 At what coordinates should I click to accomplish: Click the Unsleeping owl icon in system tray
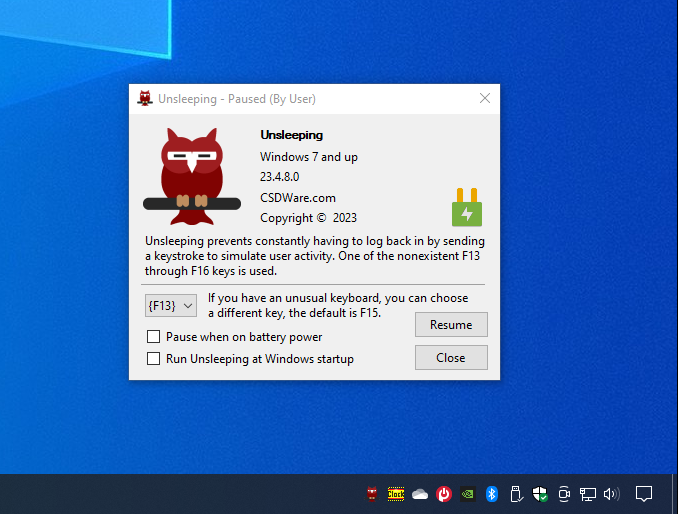coord(372,494)
